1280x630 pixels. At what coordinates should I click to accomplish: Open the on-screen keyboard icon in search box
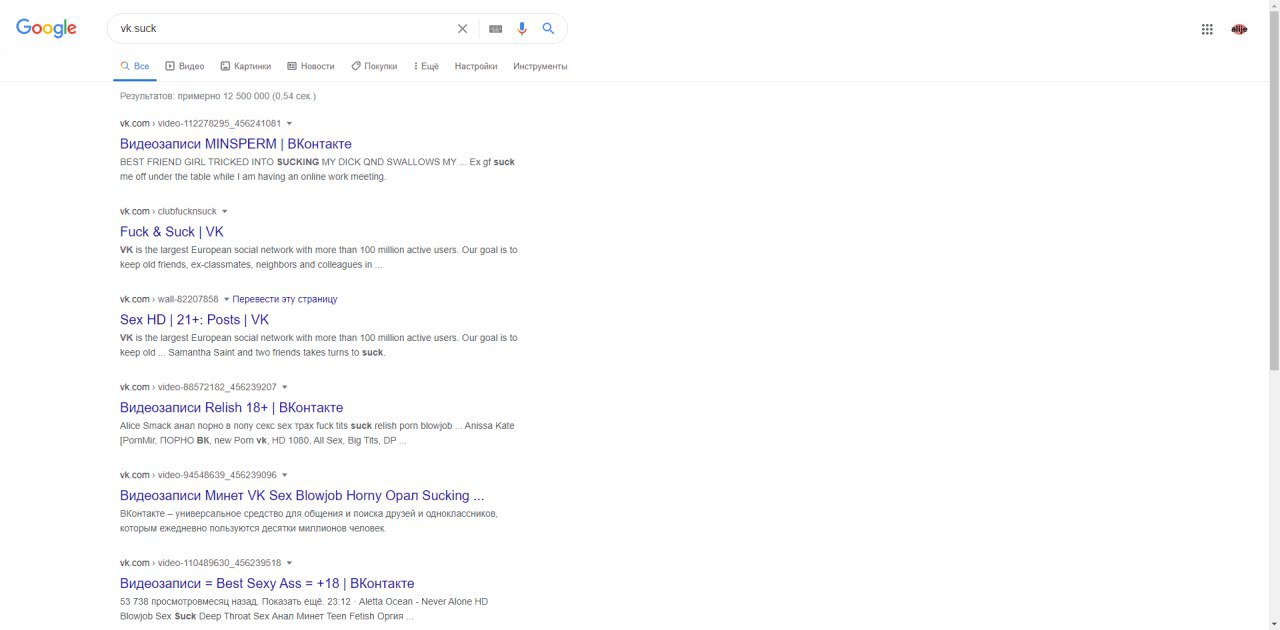495,29
